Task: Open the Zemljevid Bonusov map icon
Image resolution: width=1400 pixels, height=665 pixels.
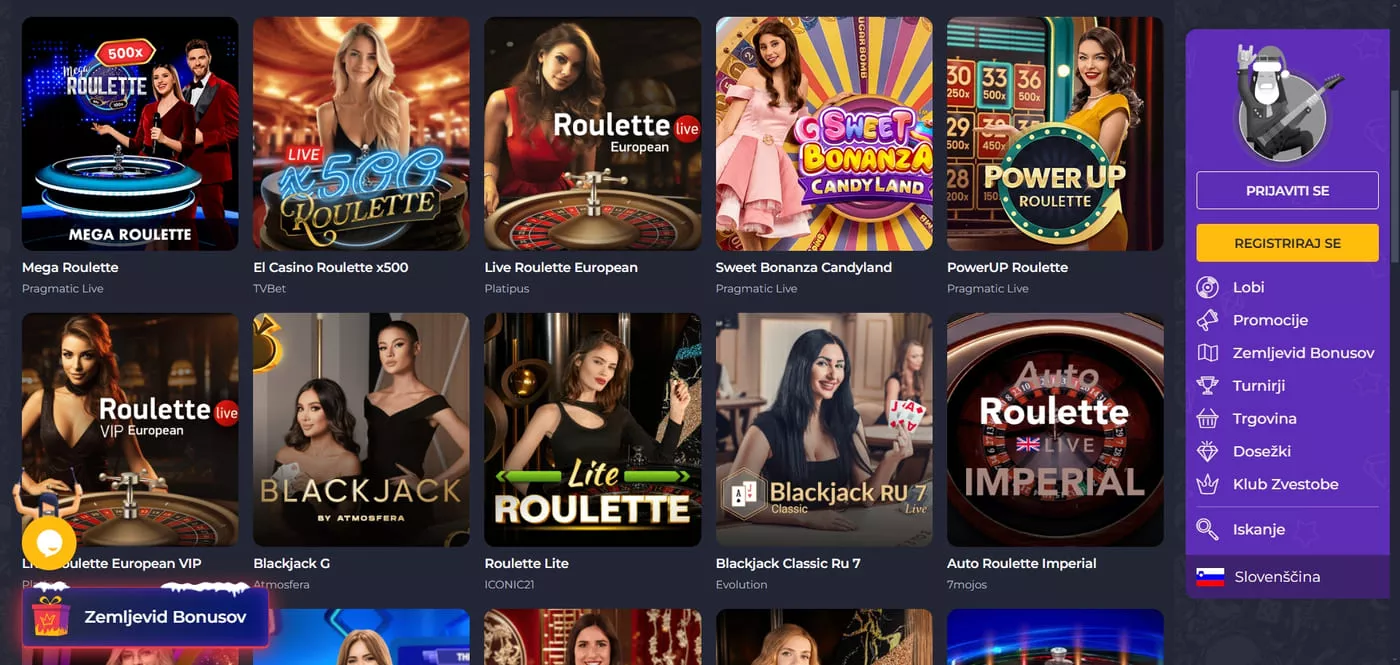Action: pyautogui.click(x=1208, y=353)
